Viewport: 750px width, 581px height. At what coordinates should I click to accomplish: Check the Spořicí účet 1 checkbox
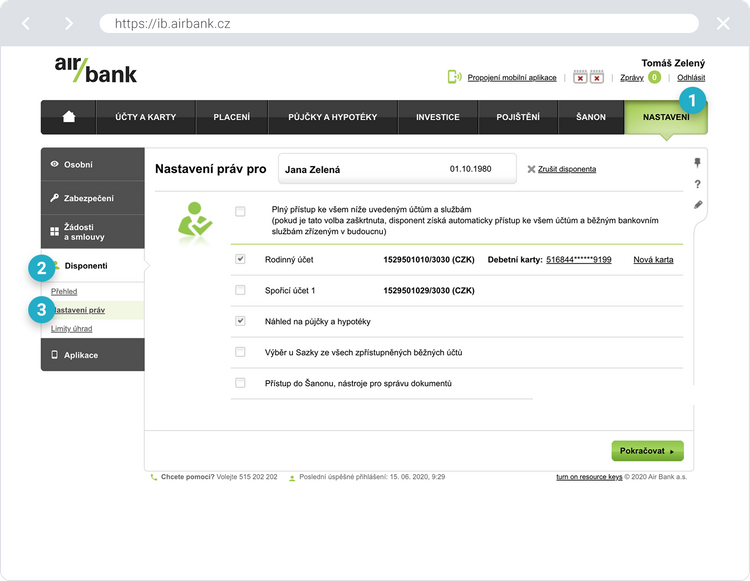click(x=240, y=290)
